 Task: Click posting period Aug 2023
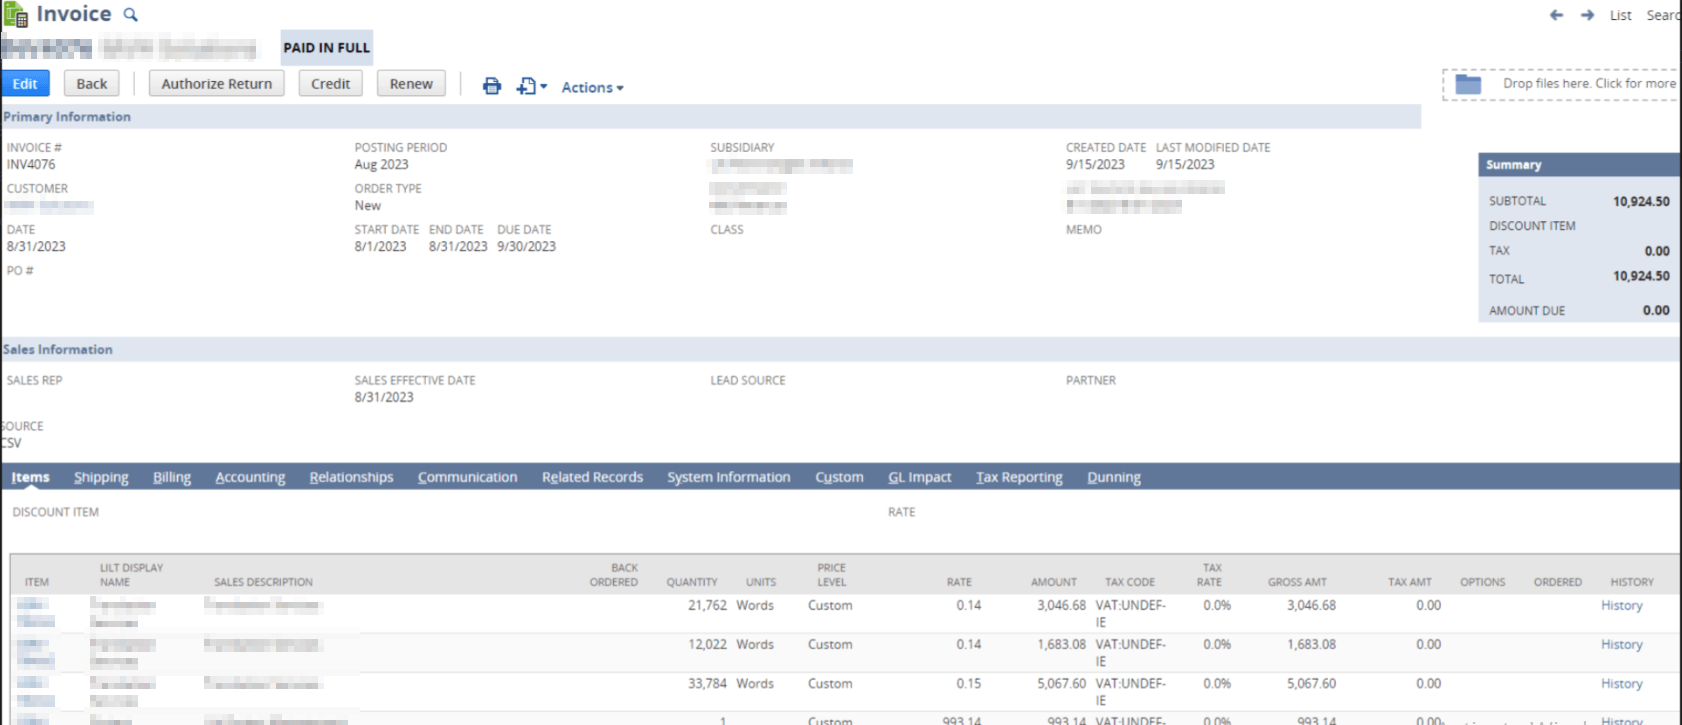coord(381,164)
